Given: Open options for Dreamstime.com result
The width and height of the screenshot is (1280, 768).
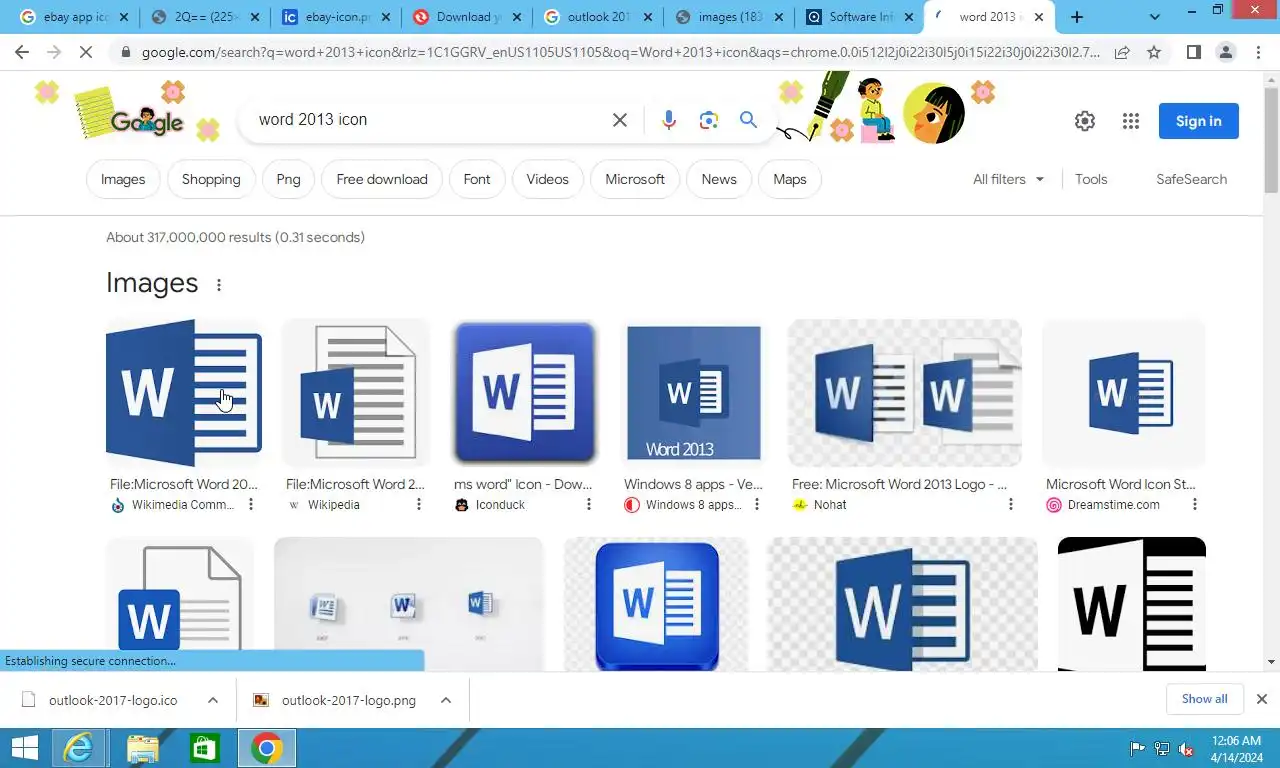Looking at the screenshot, I should point(1195,505).
